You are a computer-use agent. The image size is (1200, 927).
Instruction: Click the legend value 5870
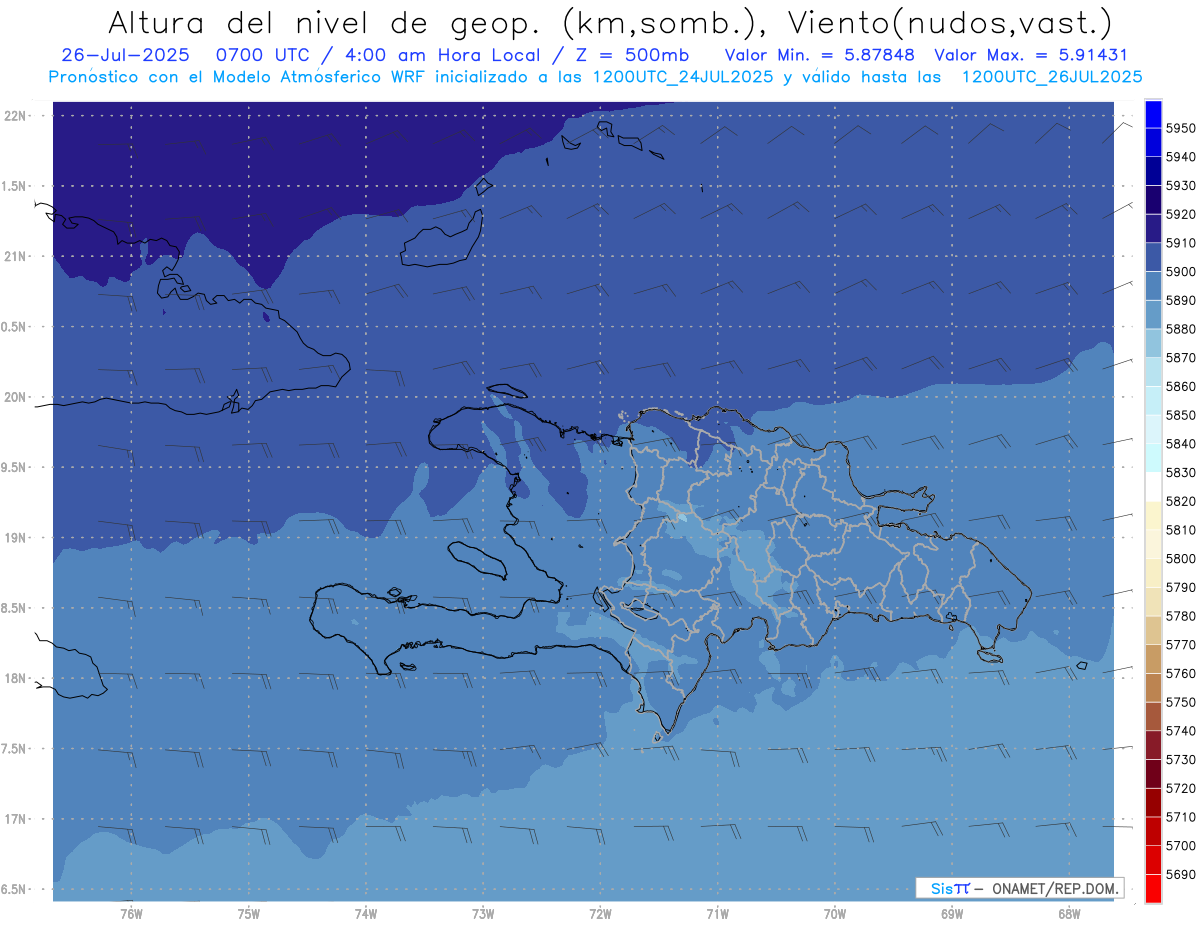(1180, 357)
